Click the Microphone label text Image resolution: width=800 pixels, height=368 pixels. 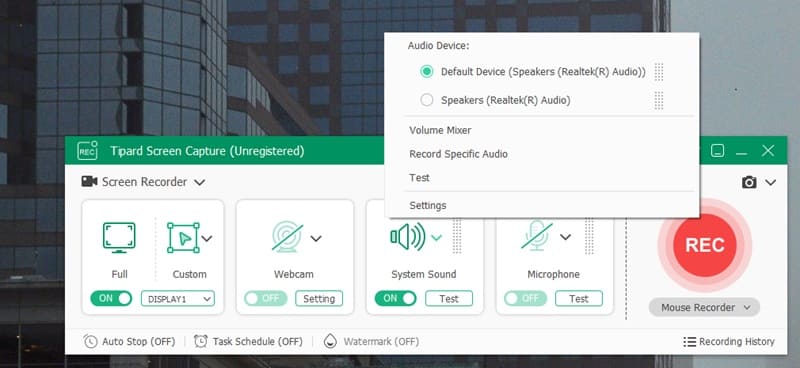pos(554,274)
